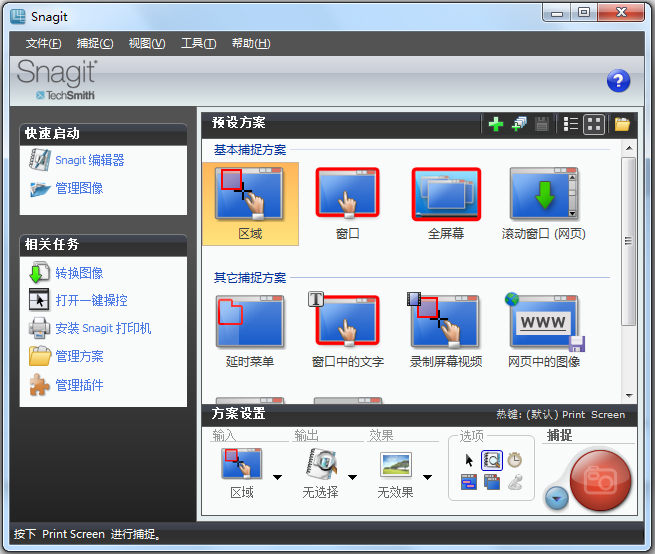Open the 管理插件 link
Viewport: 655px width, 554px height.
(79, 385)
